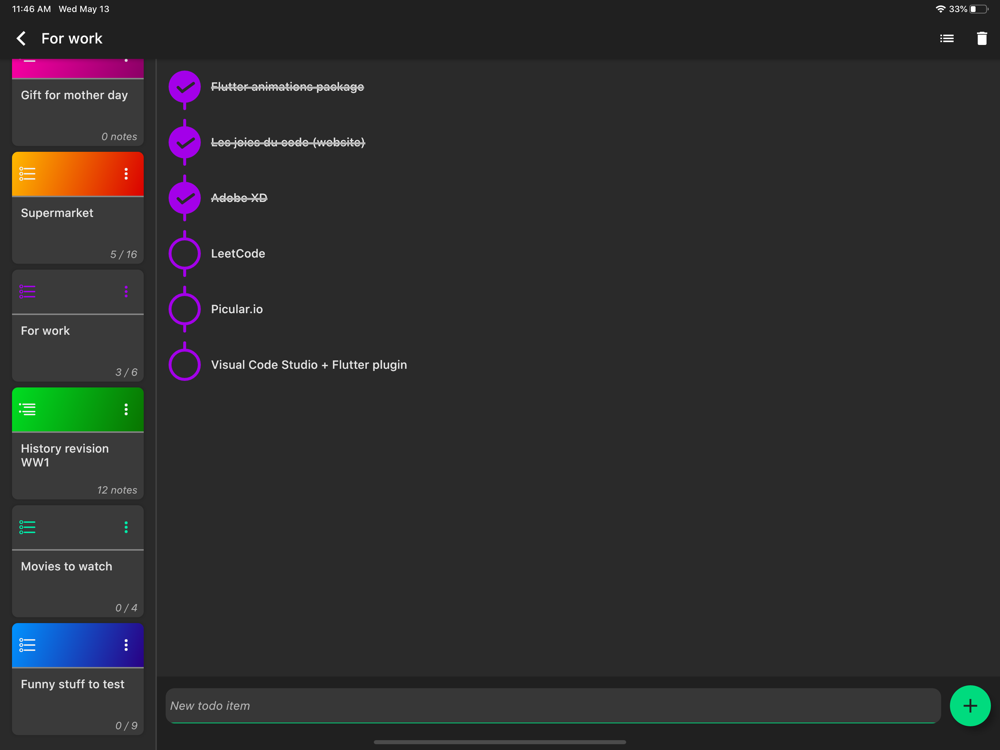Screen dimensions: 1000x750
Task: Click the History revision notes list icon
Action: pyautogui.click(x=27, y=409)
